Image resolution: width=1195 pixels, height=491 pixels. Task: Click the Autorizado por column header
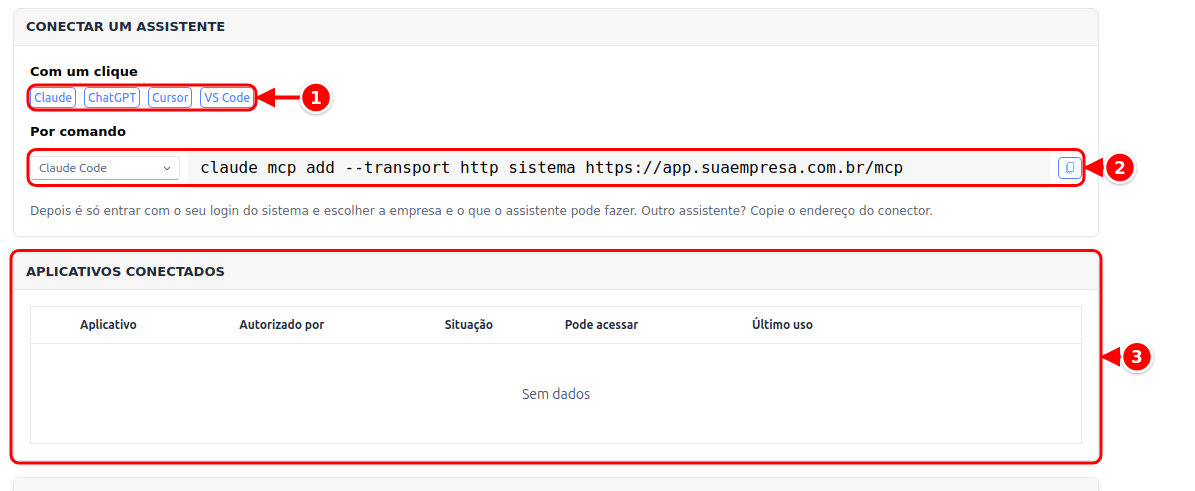click(x=282, y=325)
